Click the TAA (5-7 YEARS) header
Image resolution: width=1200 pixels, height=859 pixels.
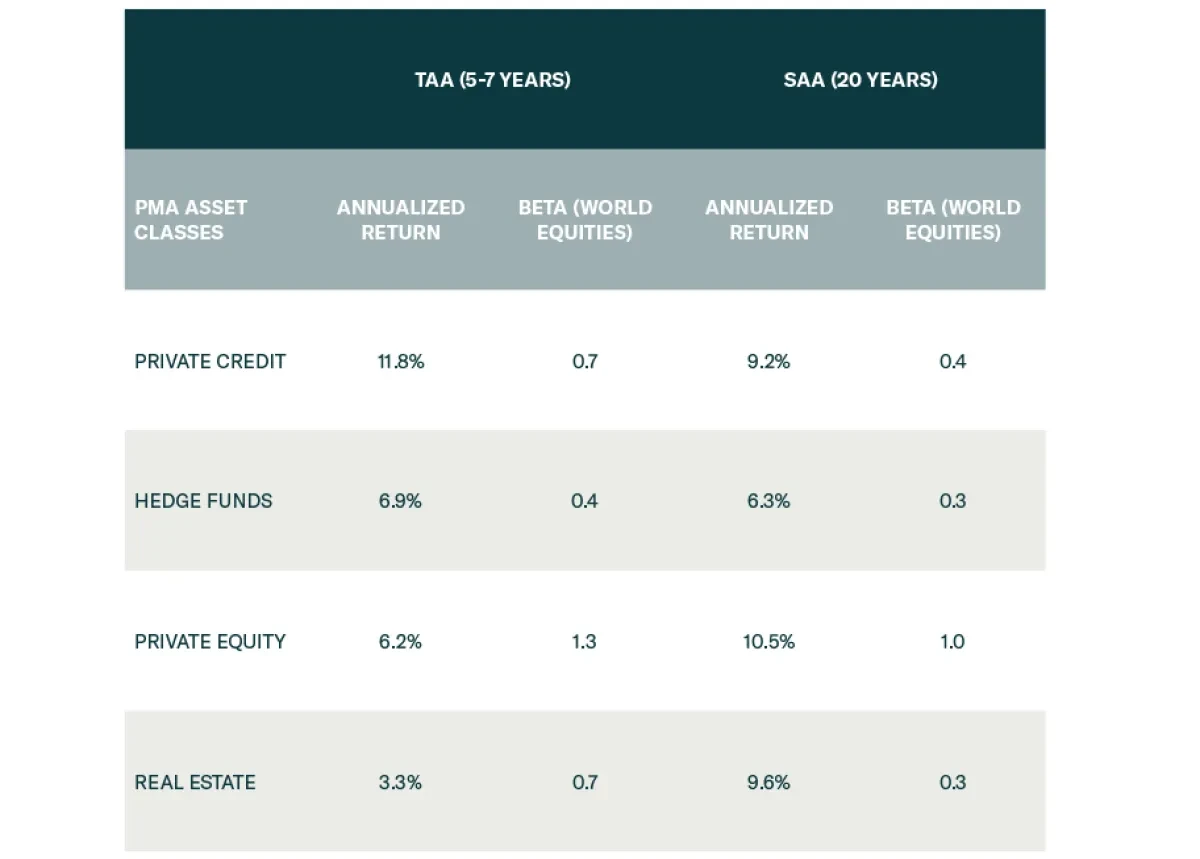tap(492, 80)
